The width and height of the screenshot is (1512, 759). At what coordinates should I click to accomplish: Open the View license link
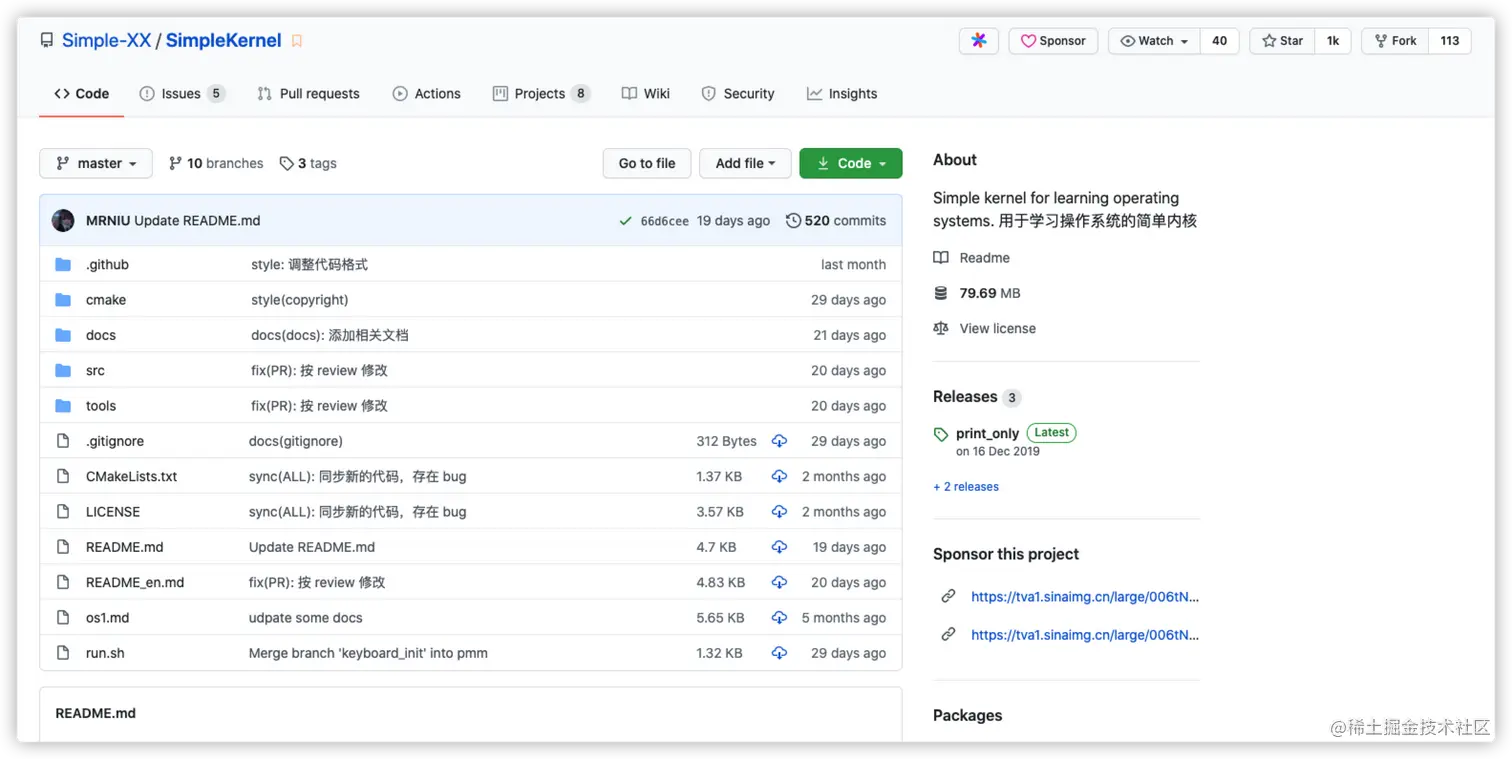tap(997, 328)
